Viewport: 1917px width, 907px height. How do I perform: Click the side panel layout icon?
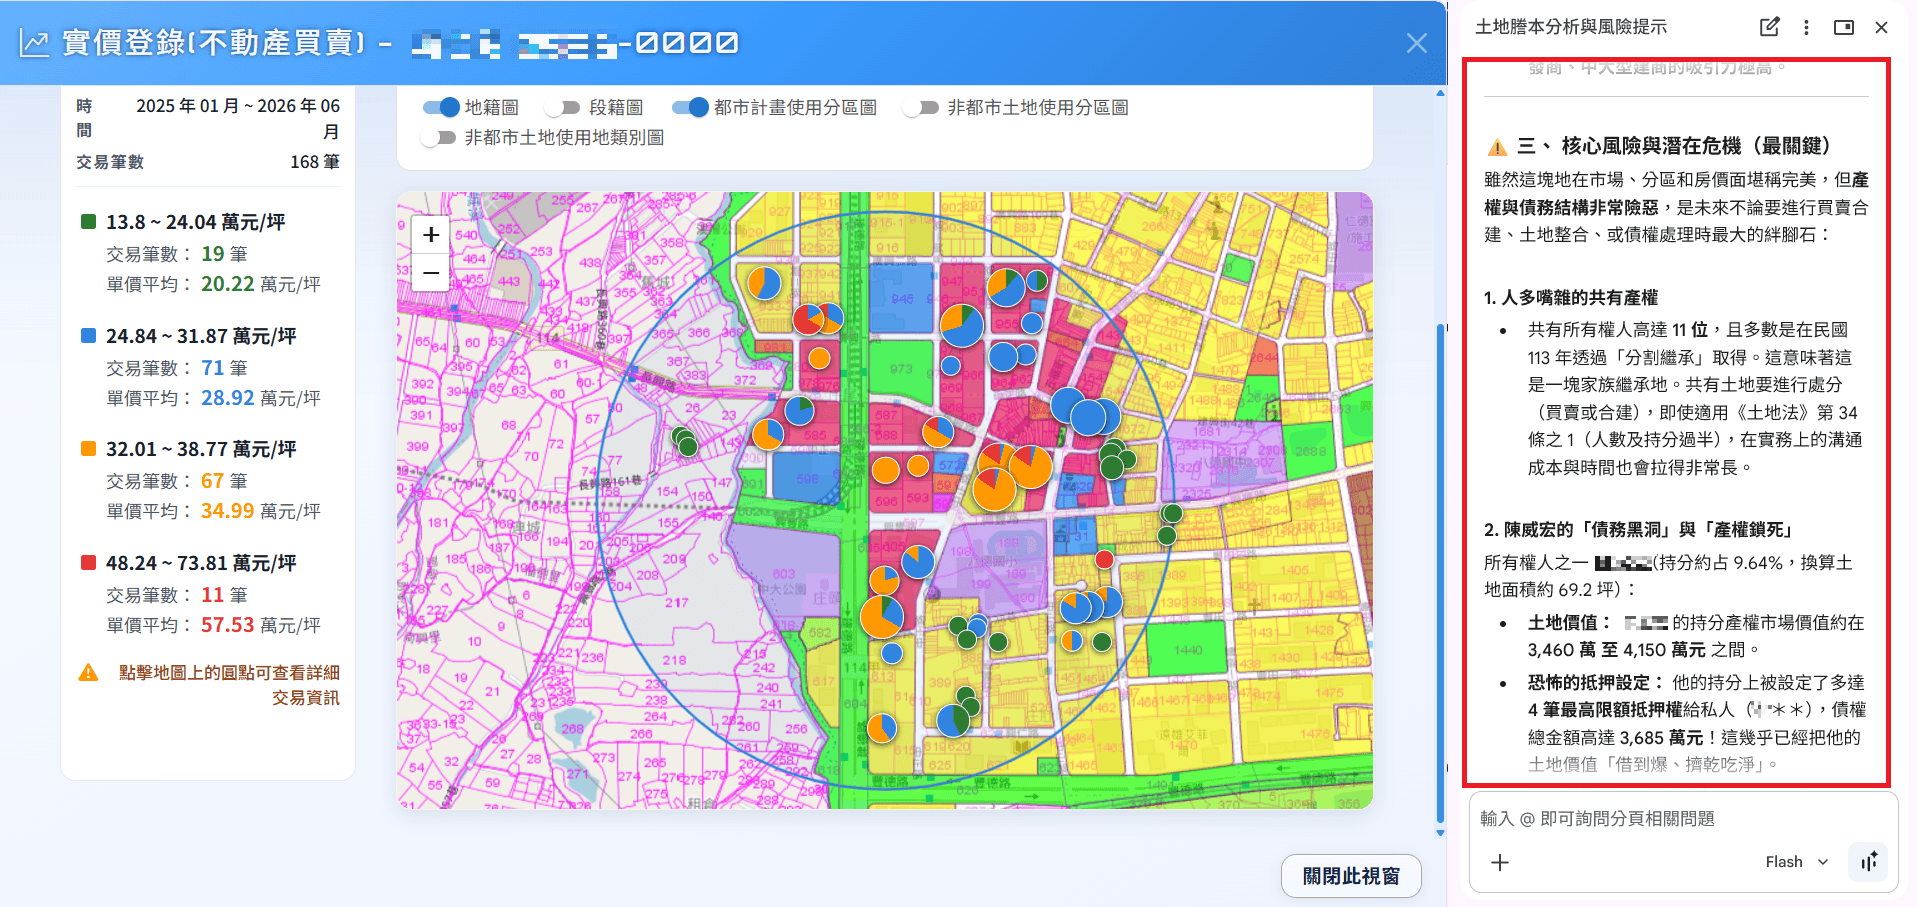(x=1844, y=27)
